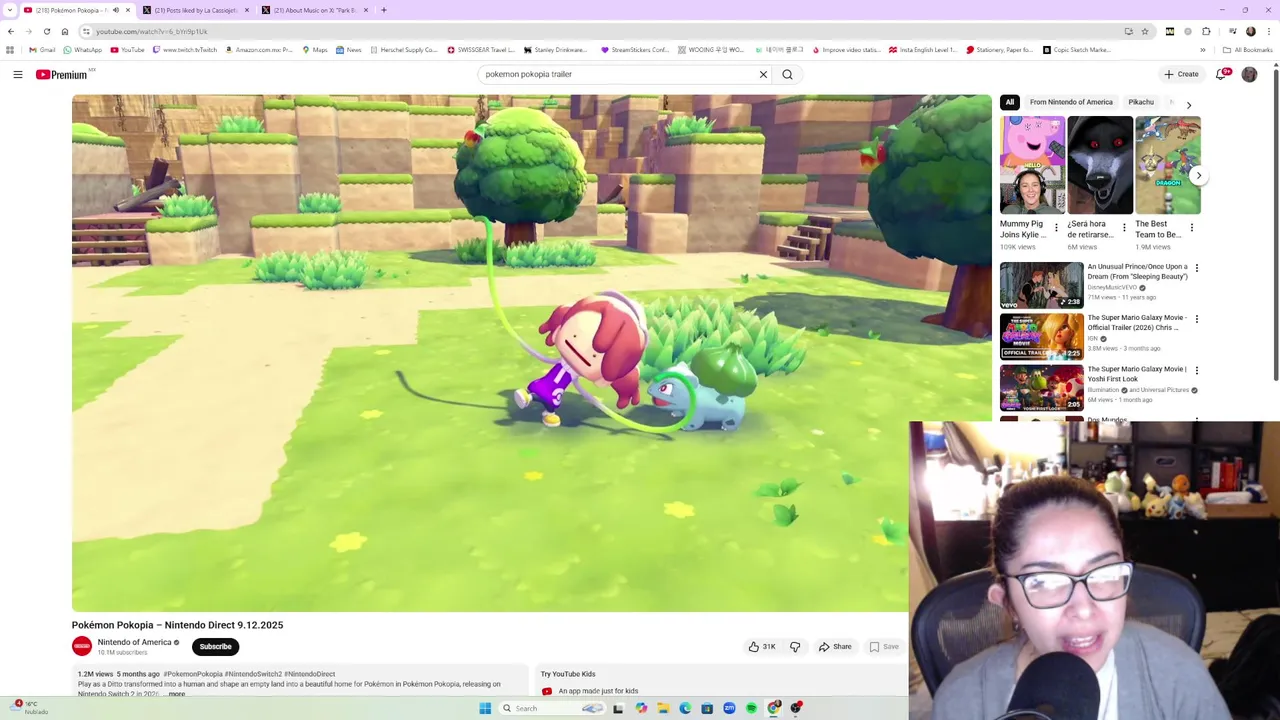Image resolution: width=1280 pixels, height=720 pixels.
Task: Open Yoshi First Look video thumbnail
Action: [x=1041, y=387]
